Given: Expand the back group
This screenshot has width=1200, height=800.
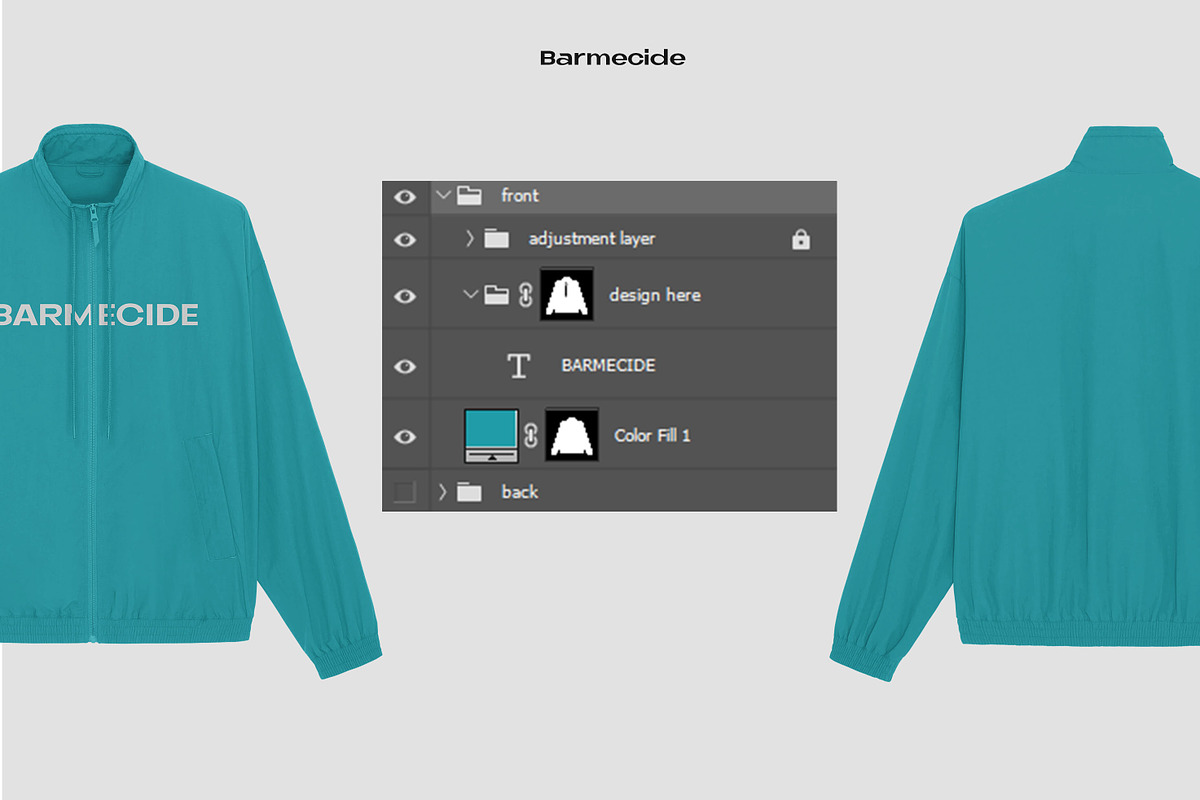Looking at the screenshot, I should [444, 492].
